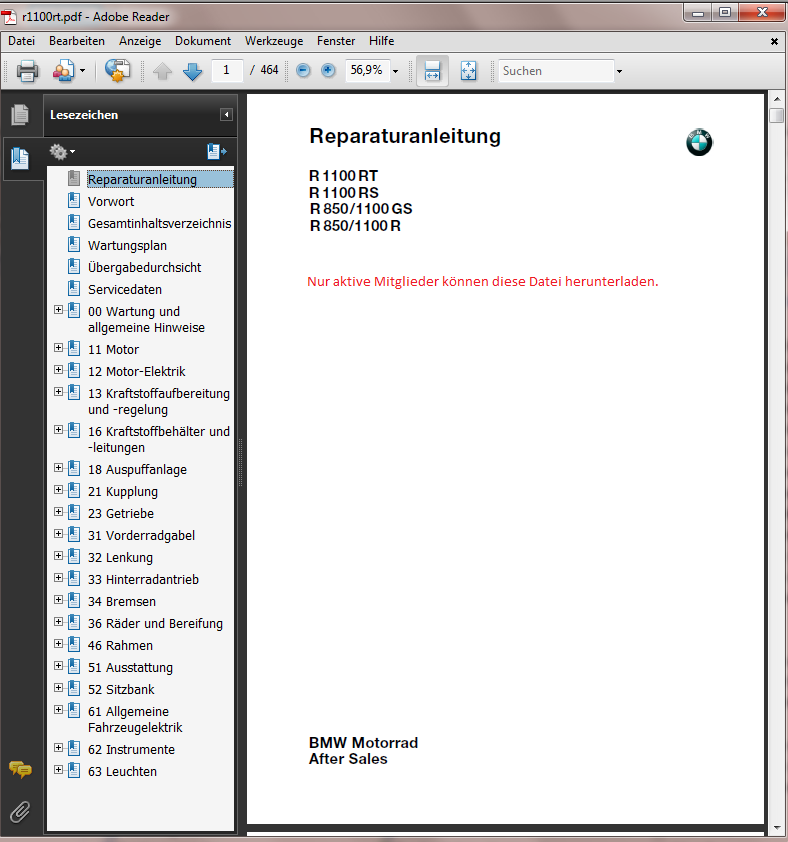The height and width of the screenshot is (842, 788).
Task: Click the document scrollbar down arrow
Action: [777, 828]
